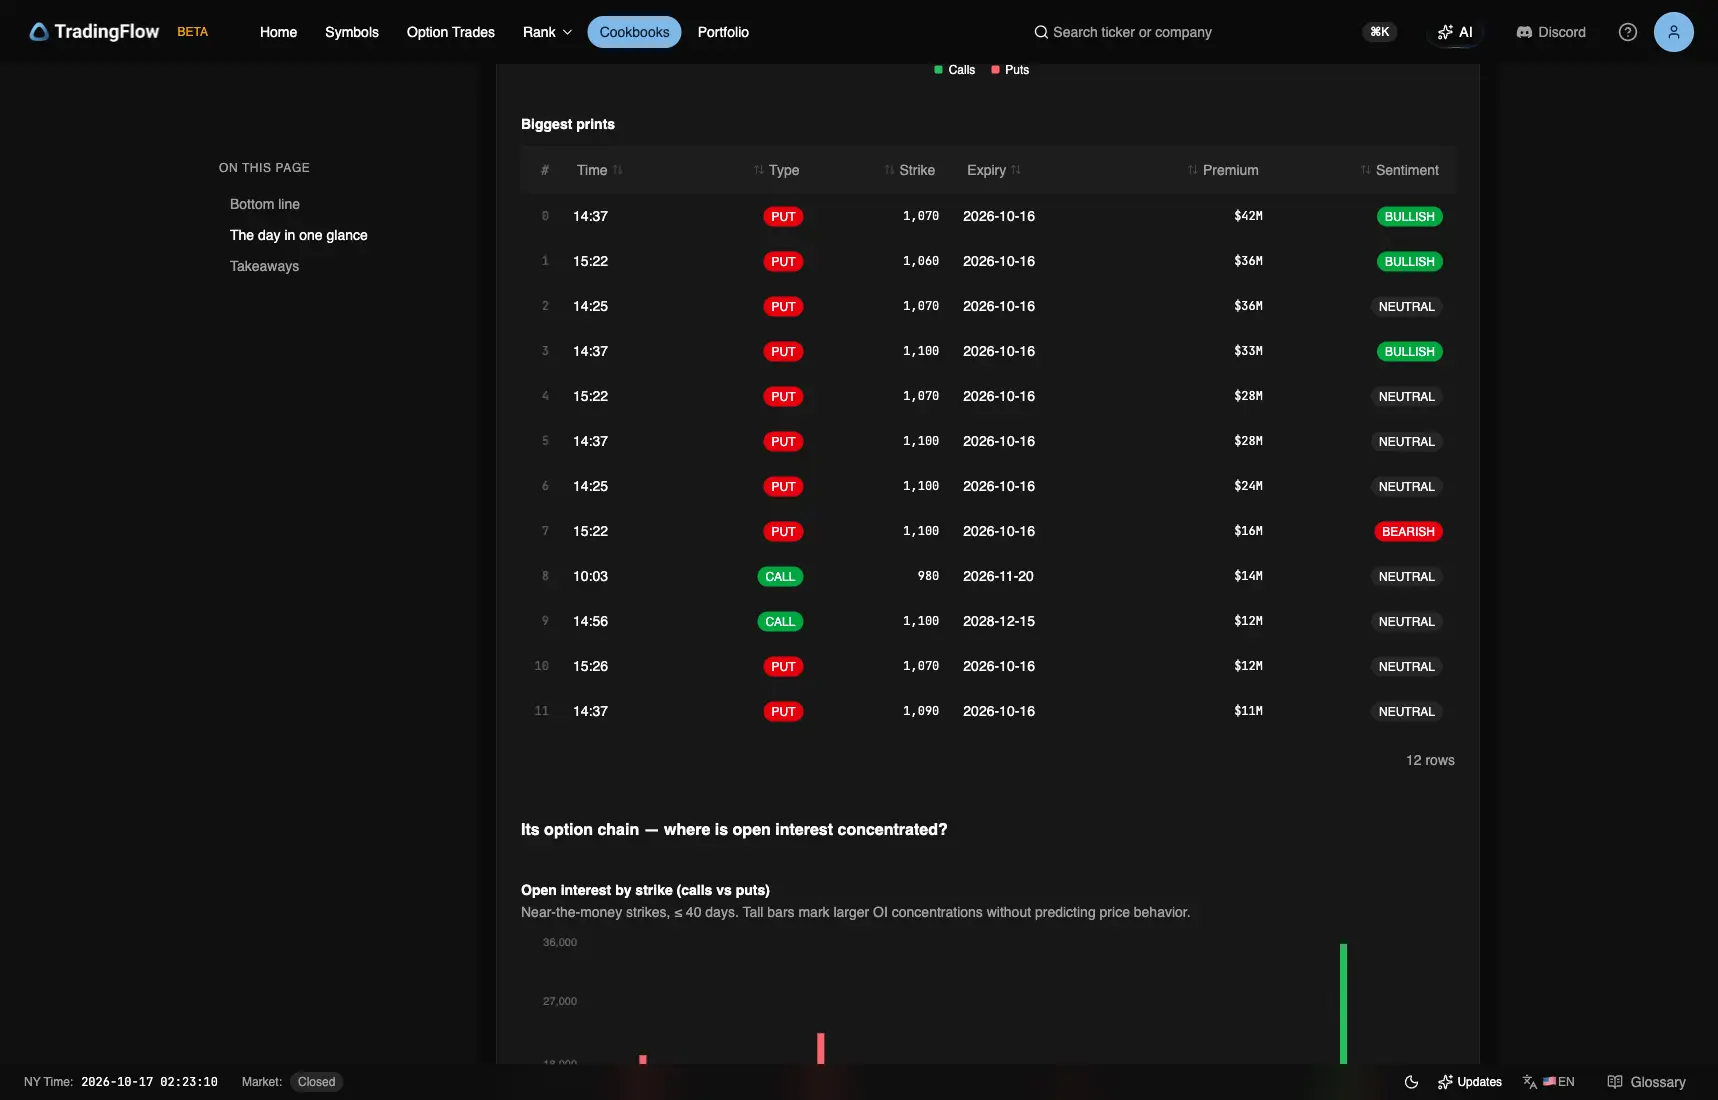Go to the Home tab
The width and height of the screenshot is (1718, 1100).
point(278,32)
